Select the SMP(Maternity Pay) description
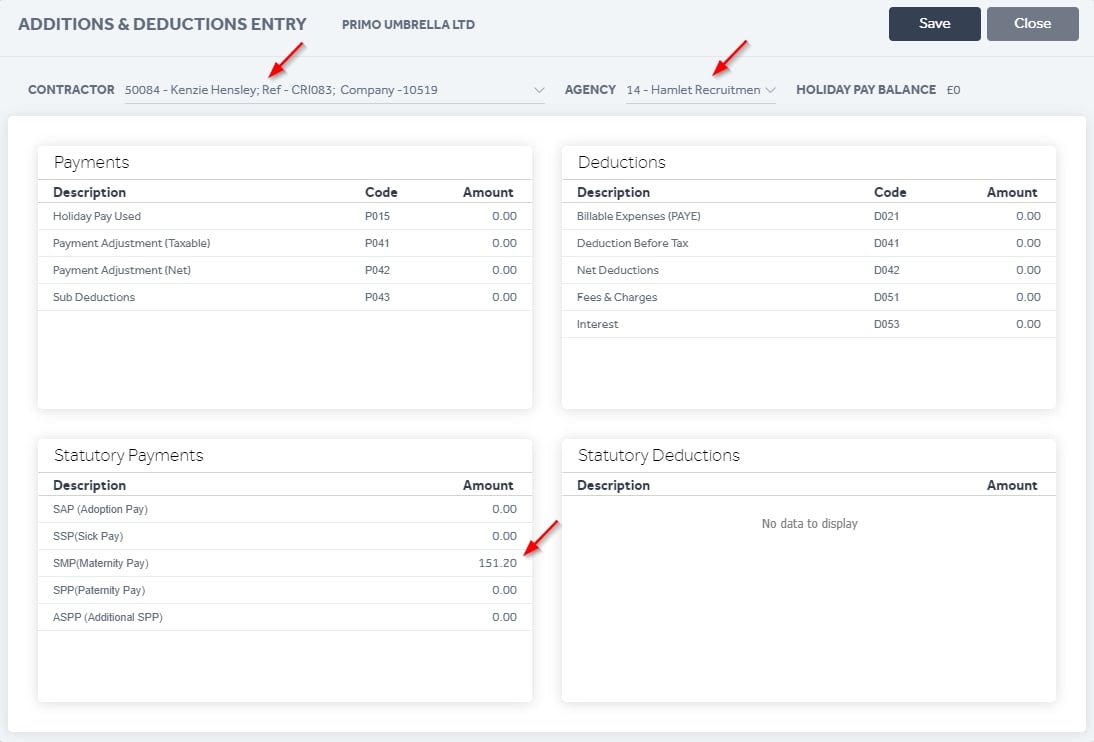This screenshot has width=1094, height=742. coord(100,563)
